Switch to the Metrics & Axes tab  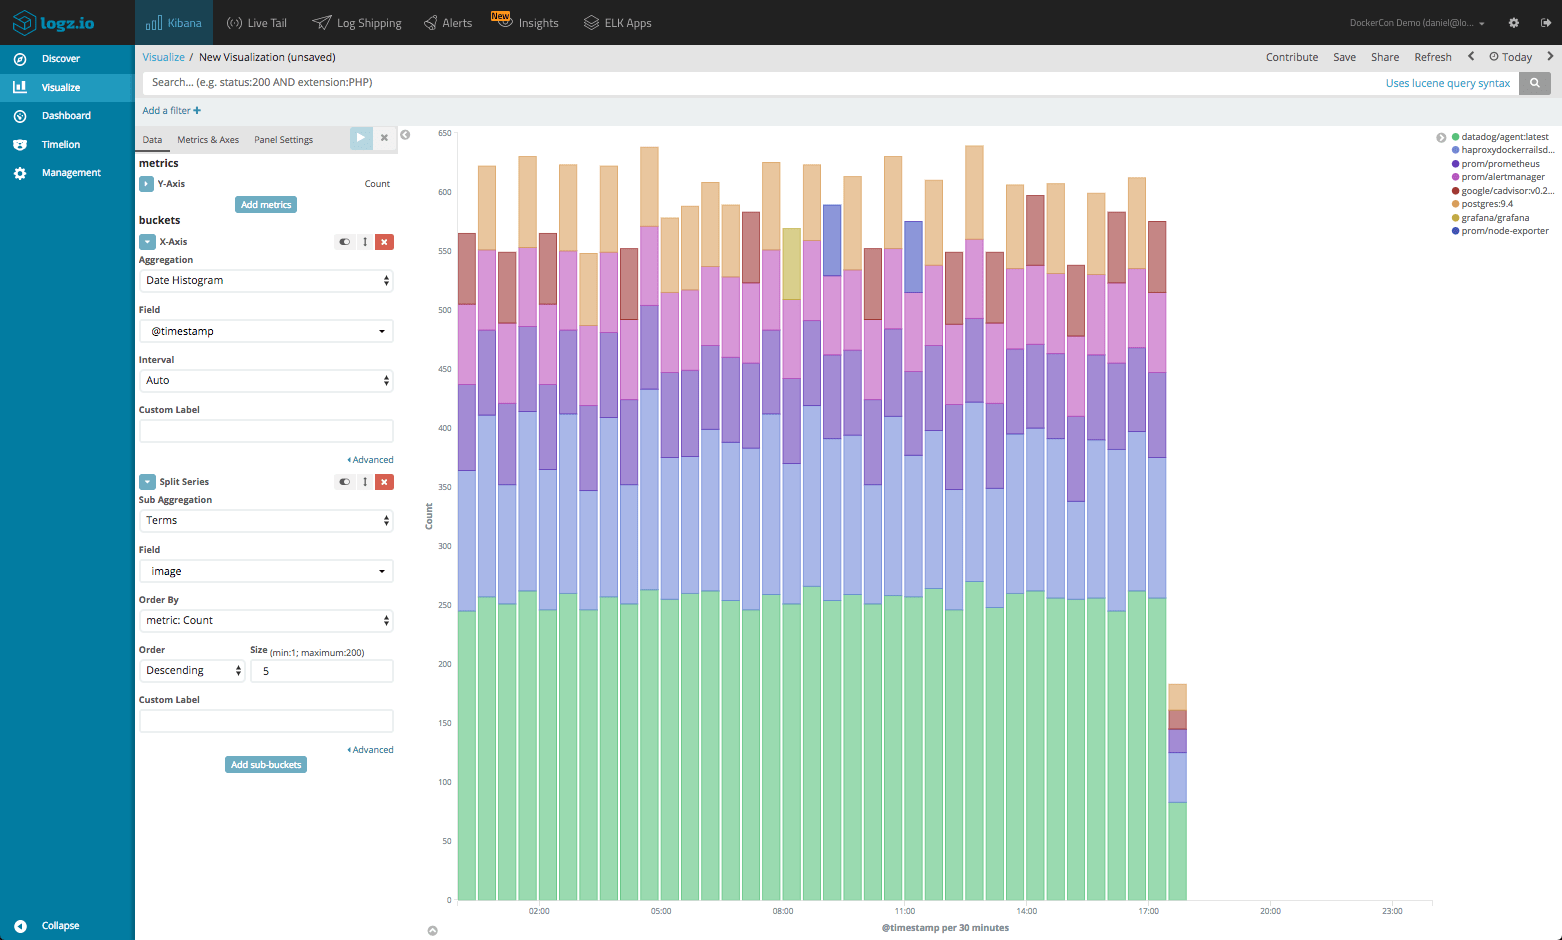(208, 140)
